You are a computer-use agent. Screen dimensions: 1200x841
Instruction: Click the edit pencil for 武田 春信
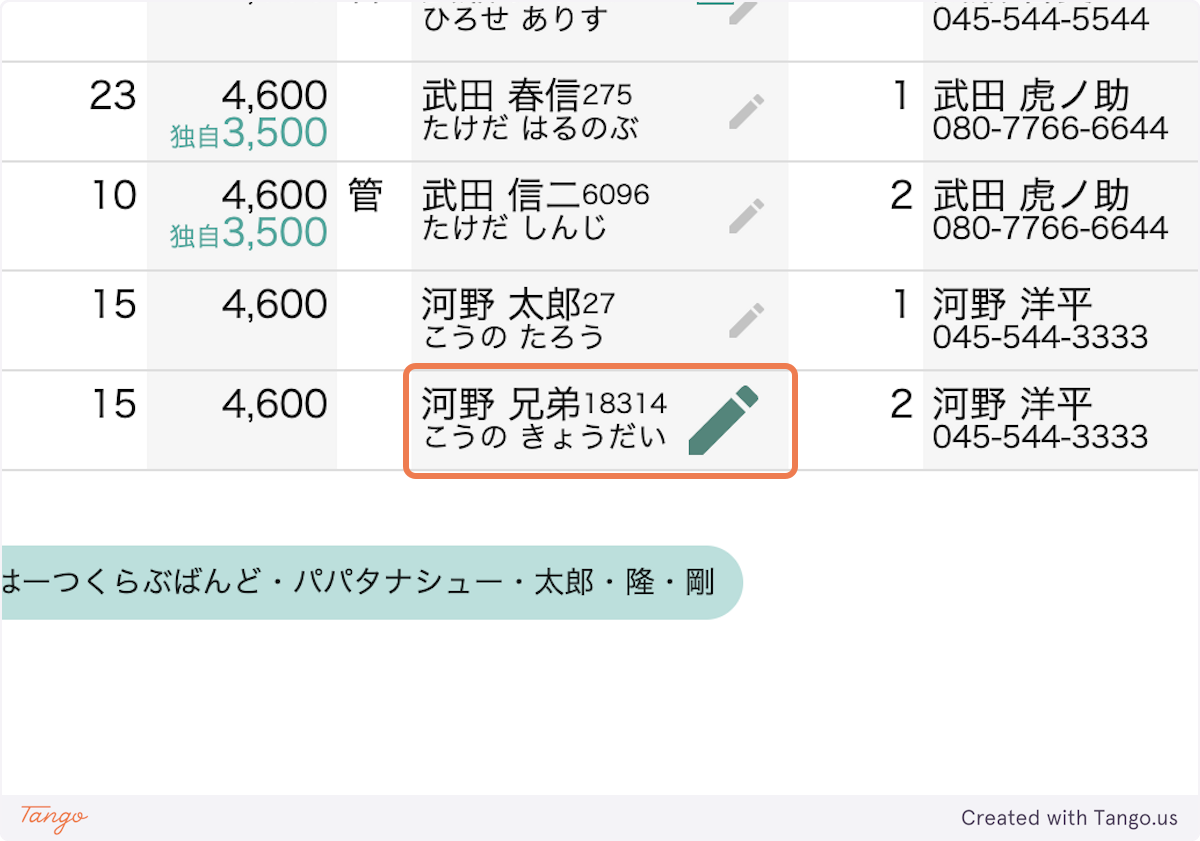(x=746, y=112)
